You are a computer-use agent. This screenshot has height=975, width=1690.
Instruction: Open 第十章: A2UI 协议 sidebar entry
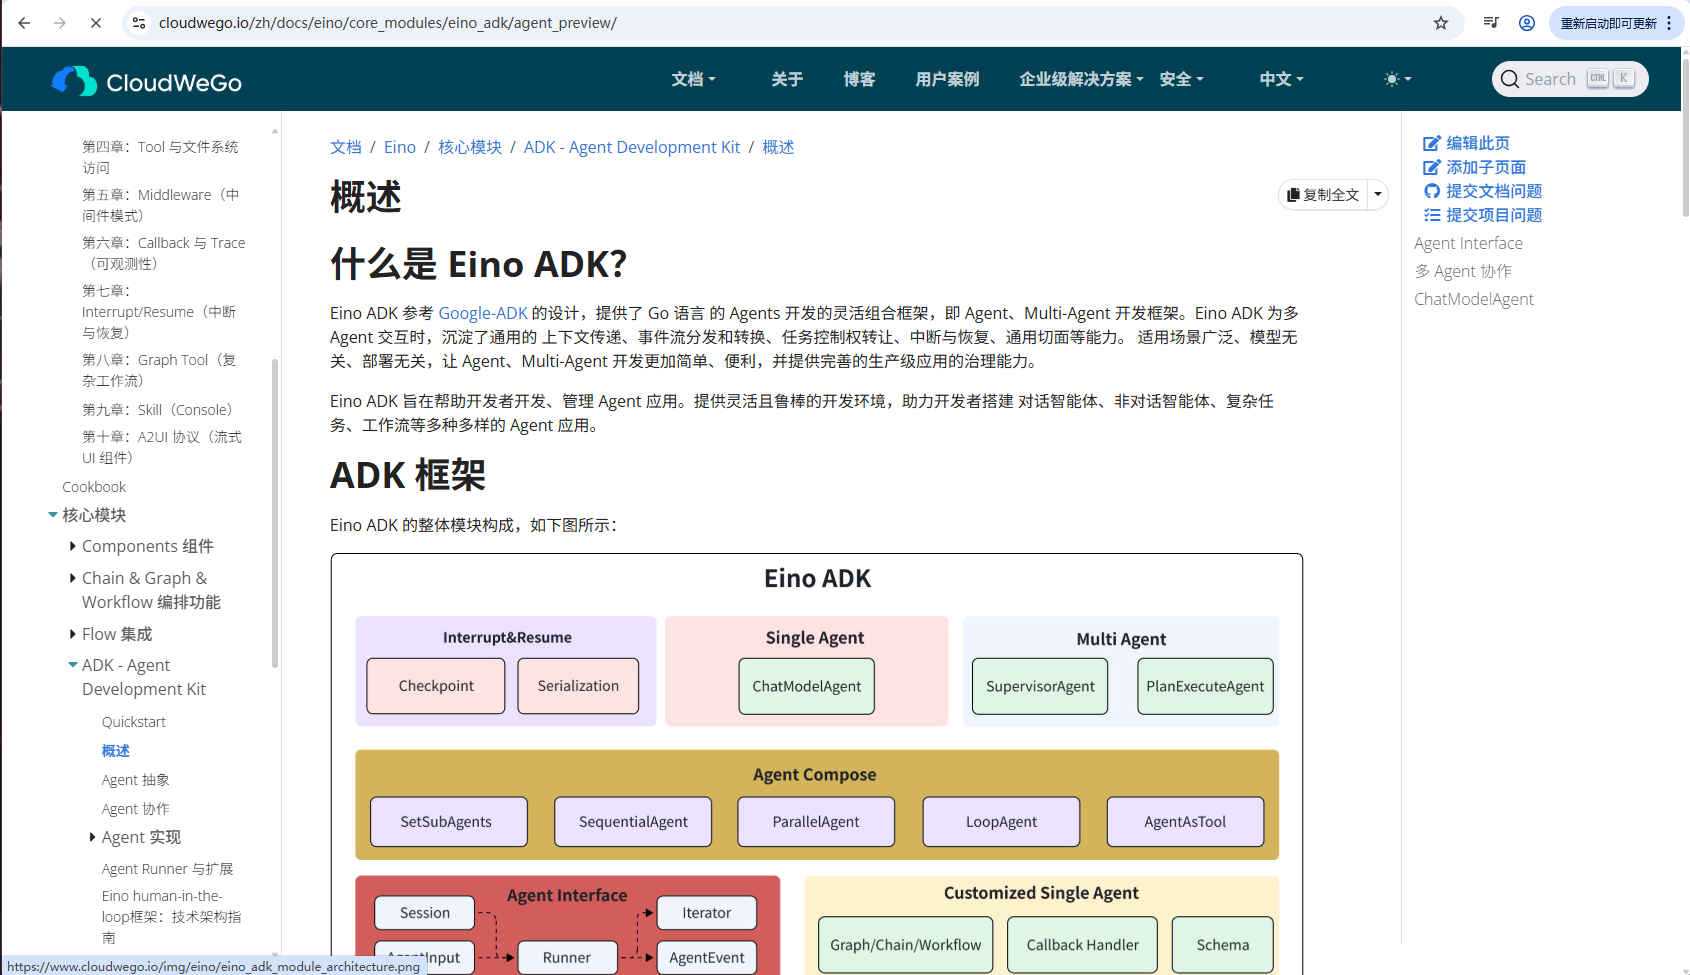tap(162, 447)
